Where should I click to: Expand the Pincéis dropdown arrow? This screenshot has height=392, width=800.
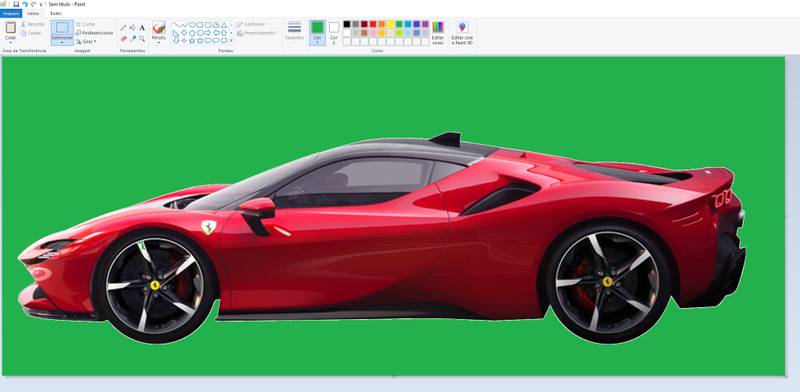(x=159, y=42)
